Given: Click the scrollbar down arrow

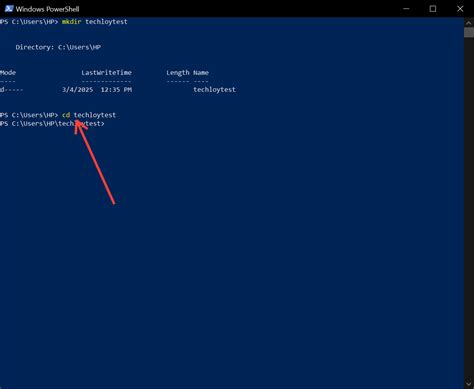Looking at the screenshot, I should coord(469,384).
